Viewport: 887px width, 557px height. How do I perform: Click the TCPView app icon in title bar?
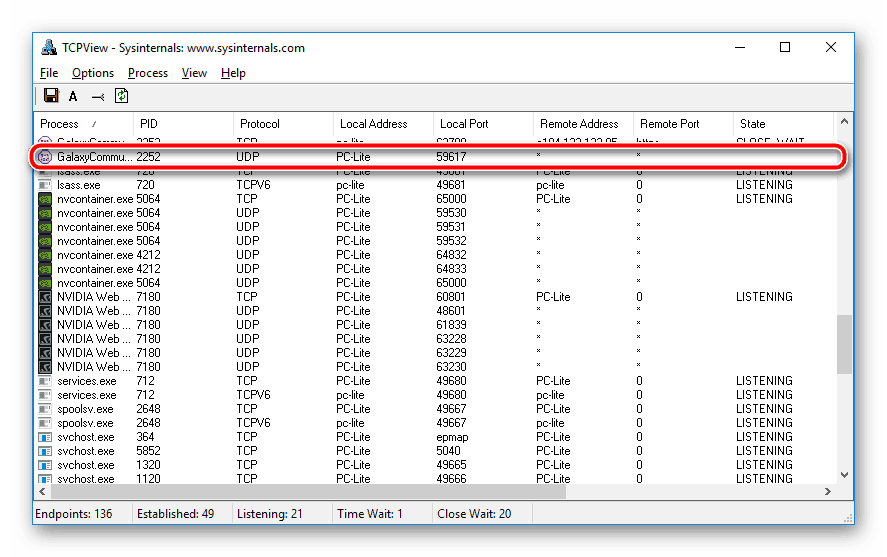tap(48, 47)
